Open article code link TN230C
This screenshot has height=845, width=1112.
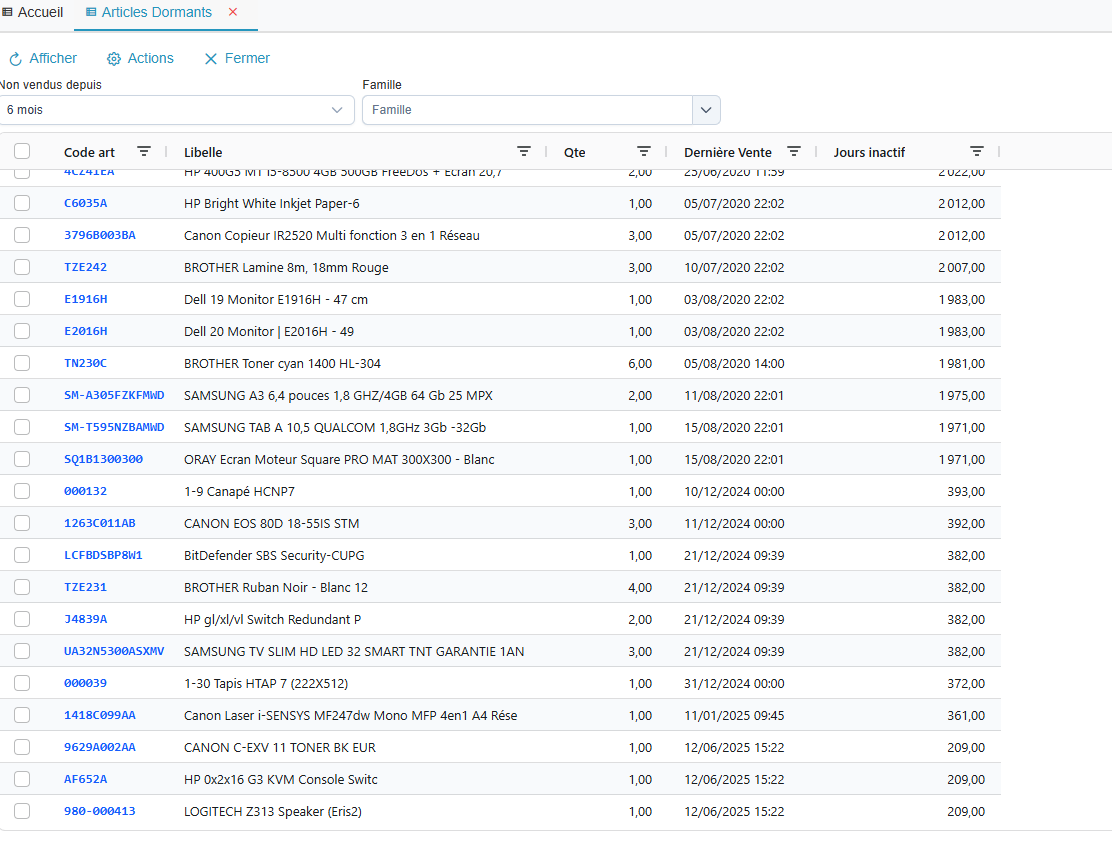pyautogui.click(x=85, y=363)
